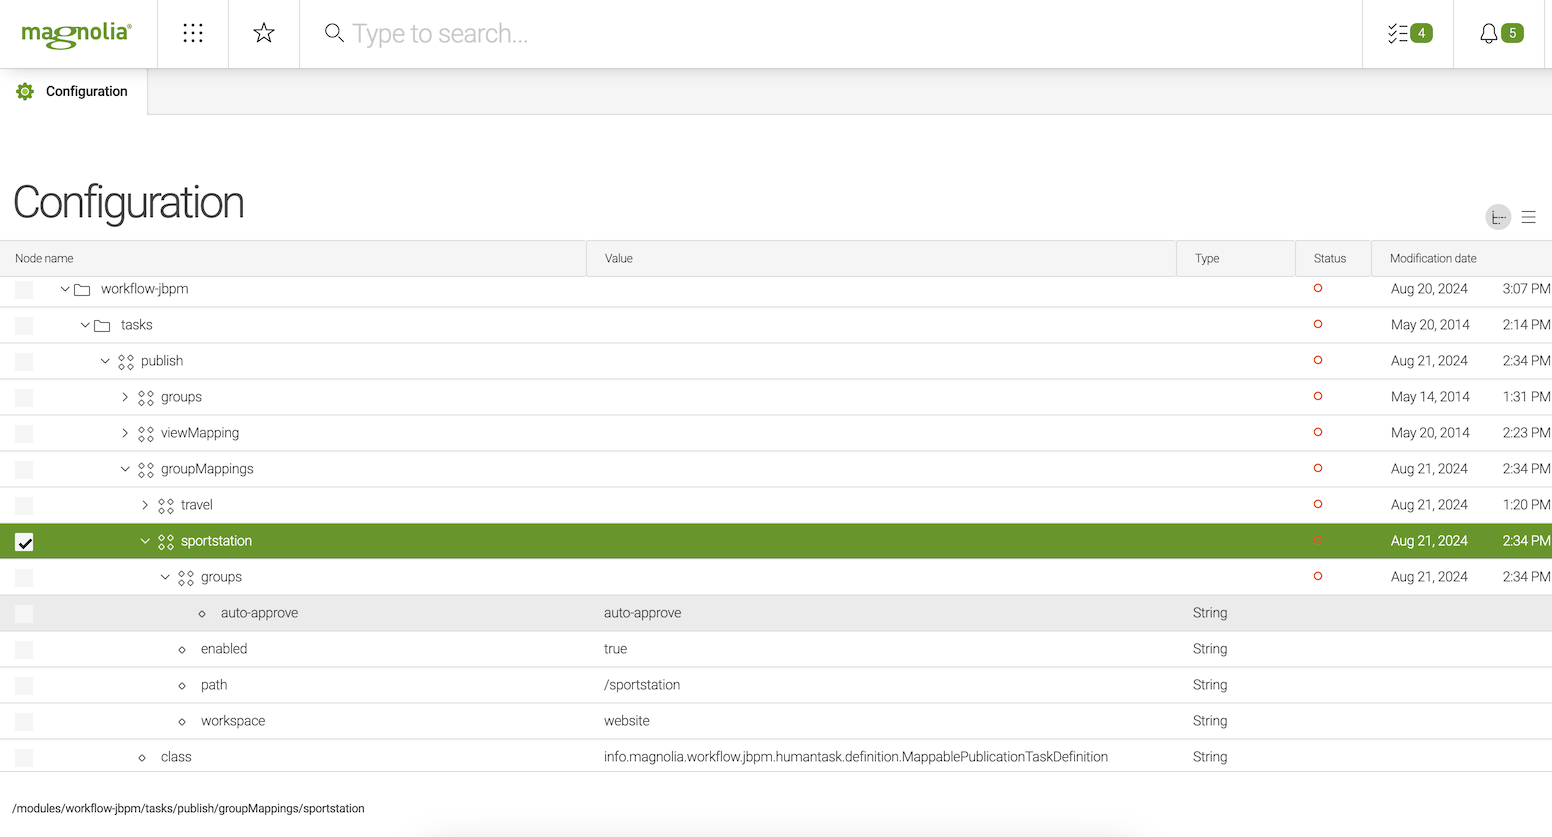The image size is (1552, 837).
Task: Collapse the publish node
Action: 105,361
